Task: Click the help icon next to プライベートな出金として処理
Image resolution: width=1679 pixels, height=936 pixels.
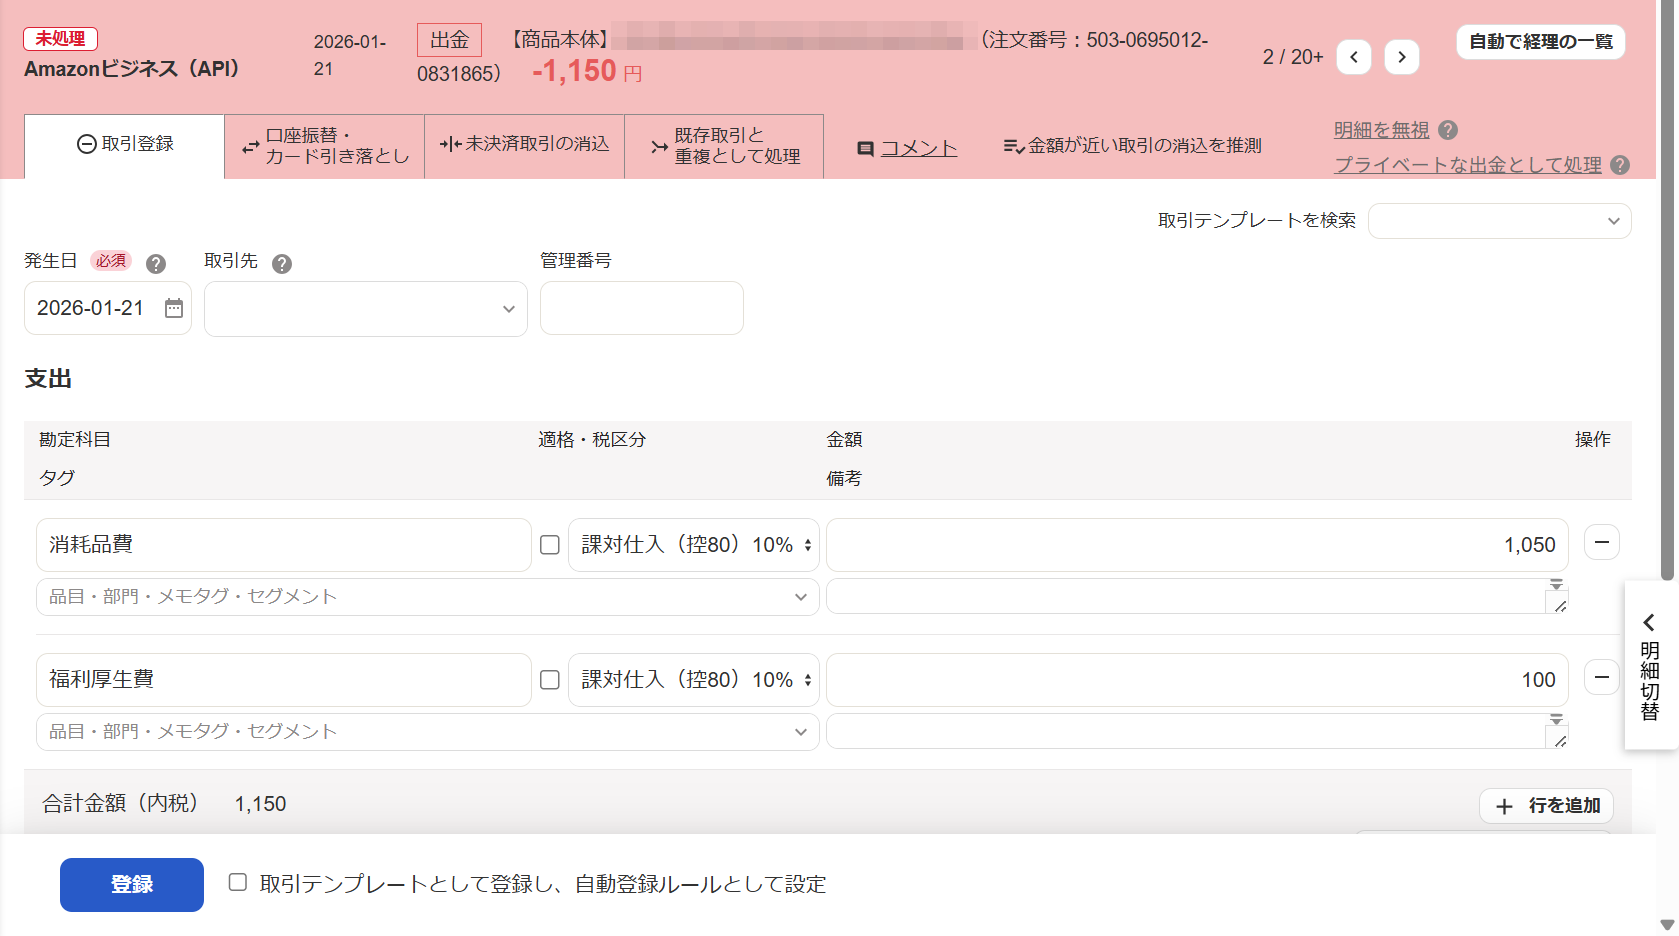Action: (1620, 165)
